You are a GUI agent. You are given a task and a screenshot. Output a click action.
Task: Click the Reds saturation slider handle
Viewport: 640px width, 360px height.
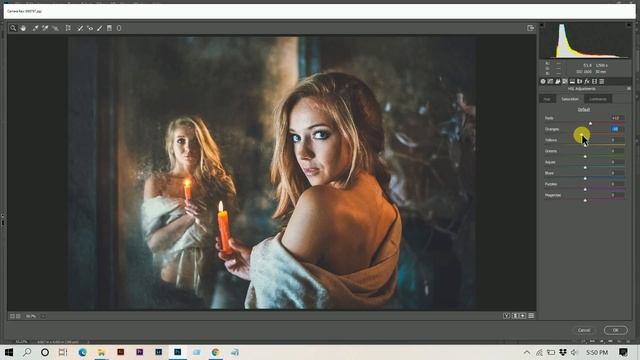pos(590,123)
